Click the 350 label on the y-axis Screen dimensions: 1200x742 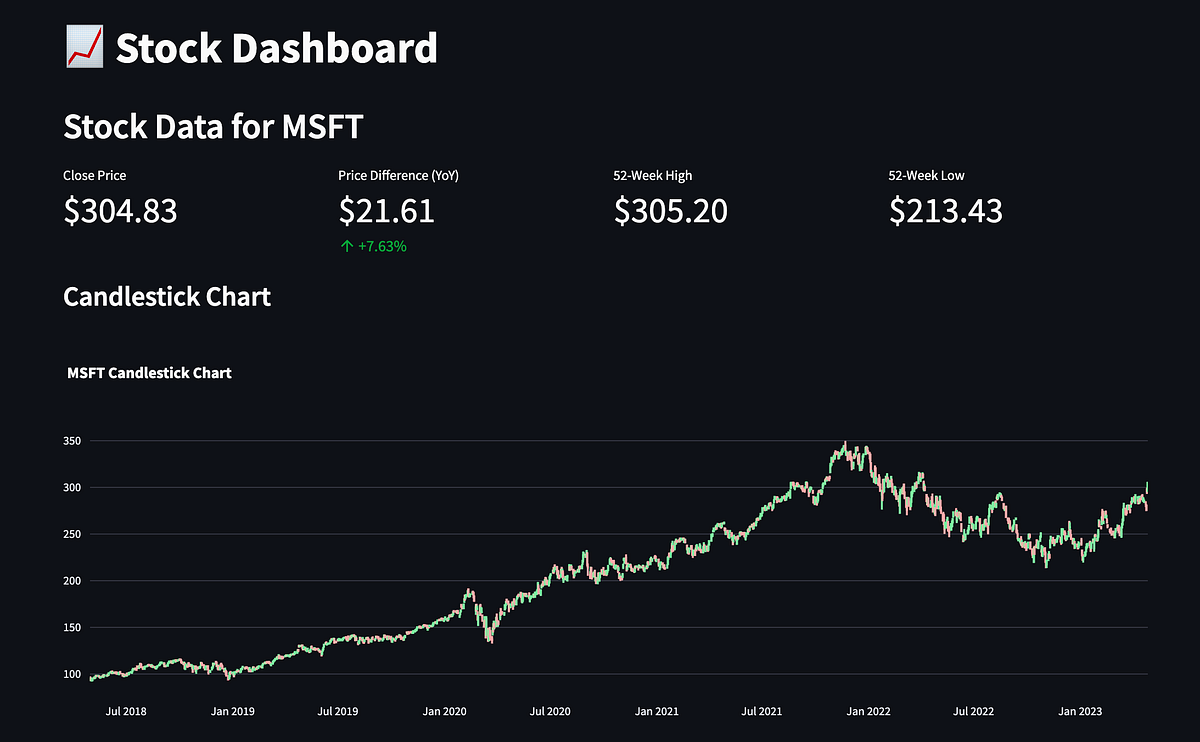[x=70, y=440]
